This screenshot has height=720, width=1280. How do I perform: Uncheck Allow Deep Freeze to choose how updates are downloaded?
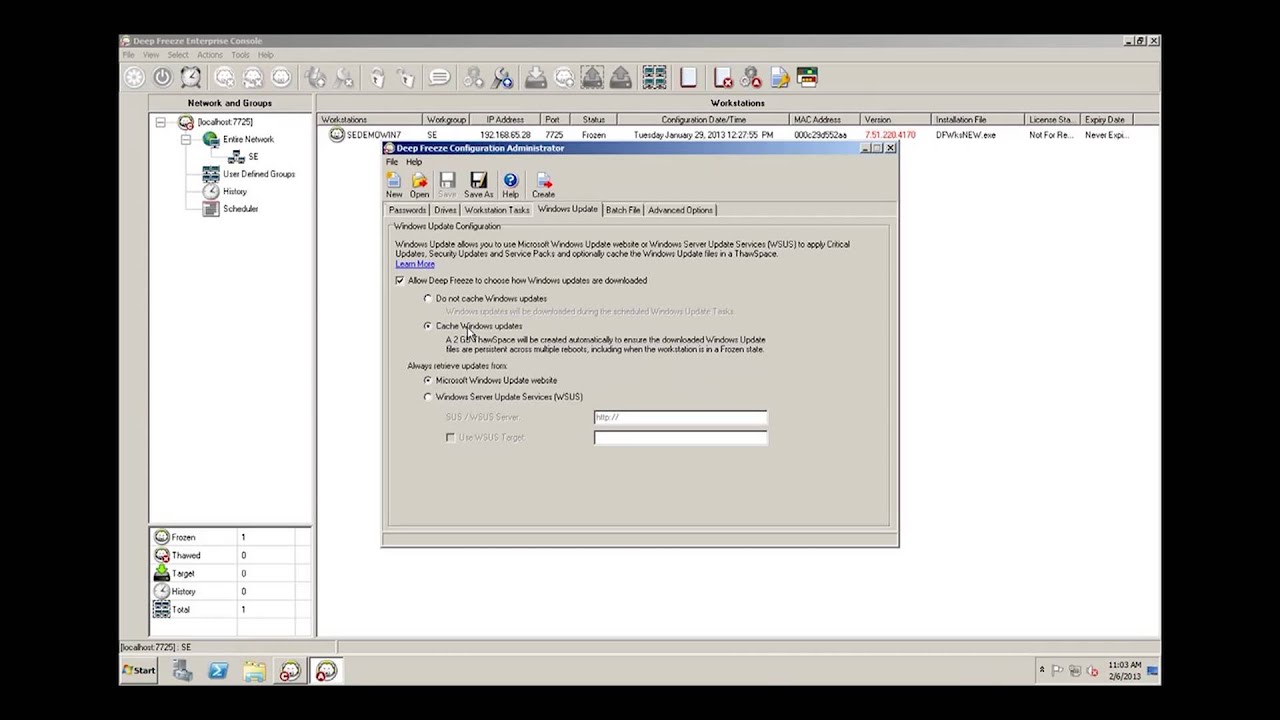pos(400,280)
